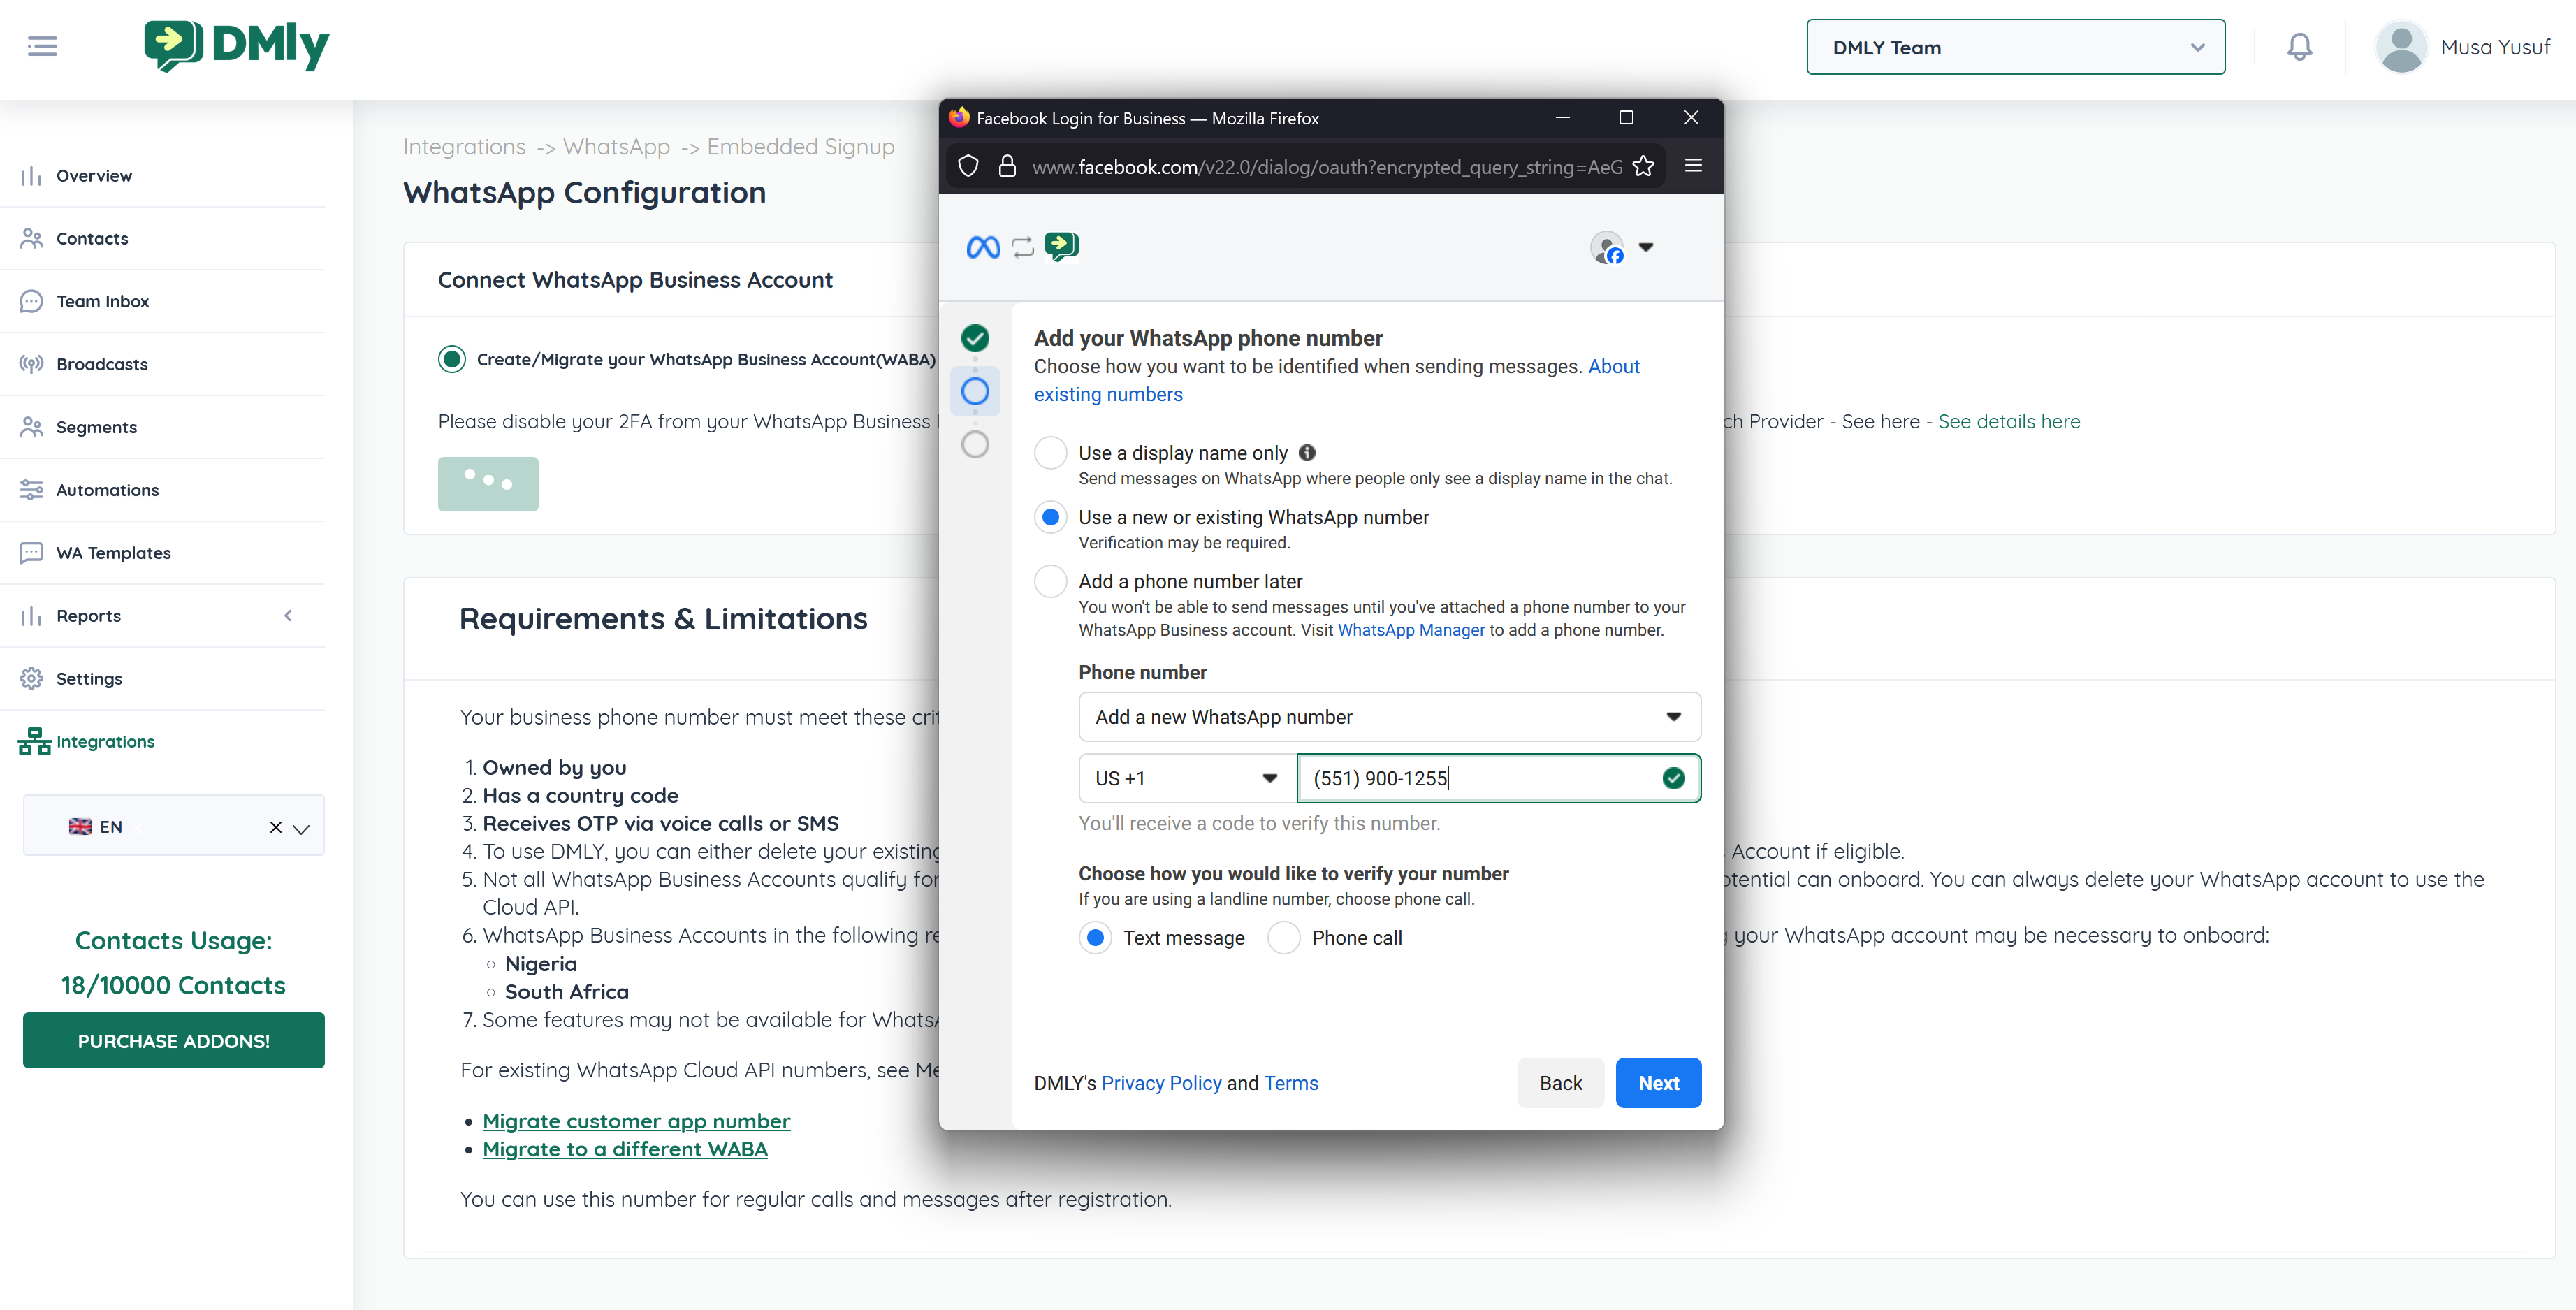
Task: Click the Meta logo icon
Action: click(x=983, y=247)
